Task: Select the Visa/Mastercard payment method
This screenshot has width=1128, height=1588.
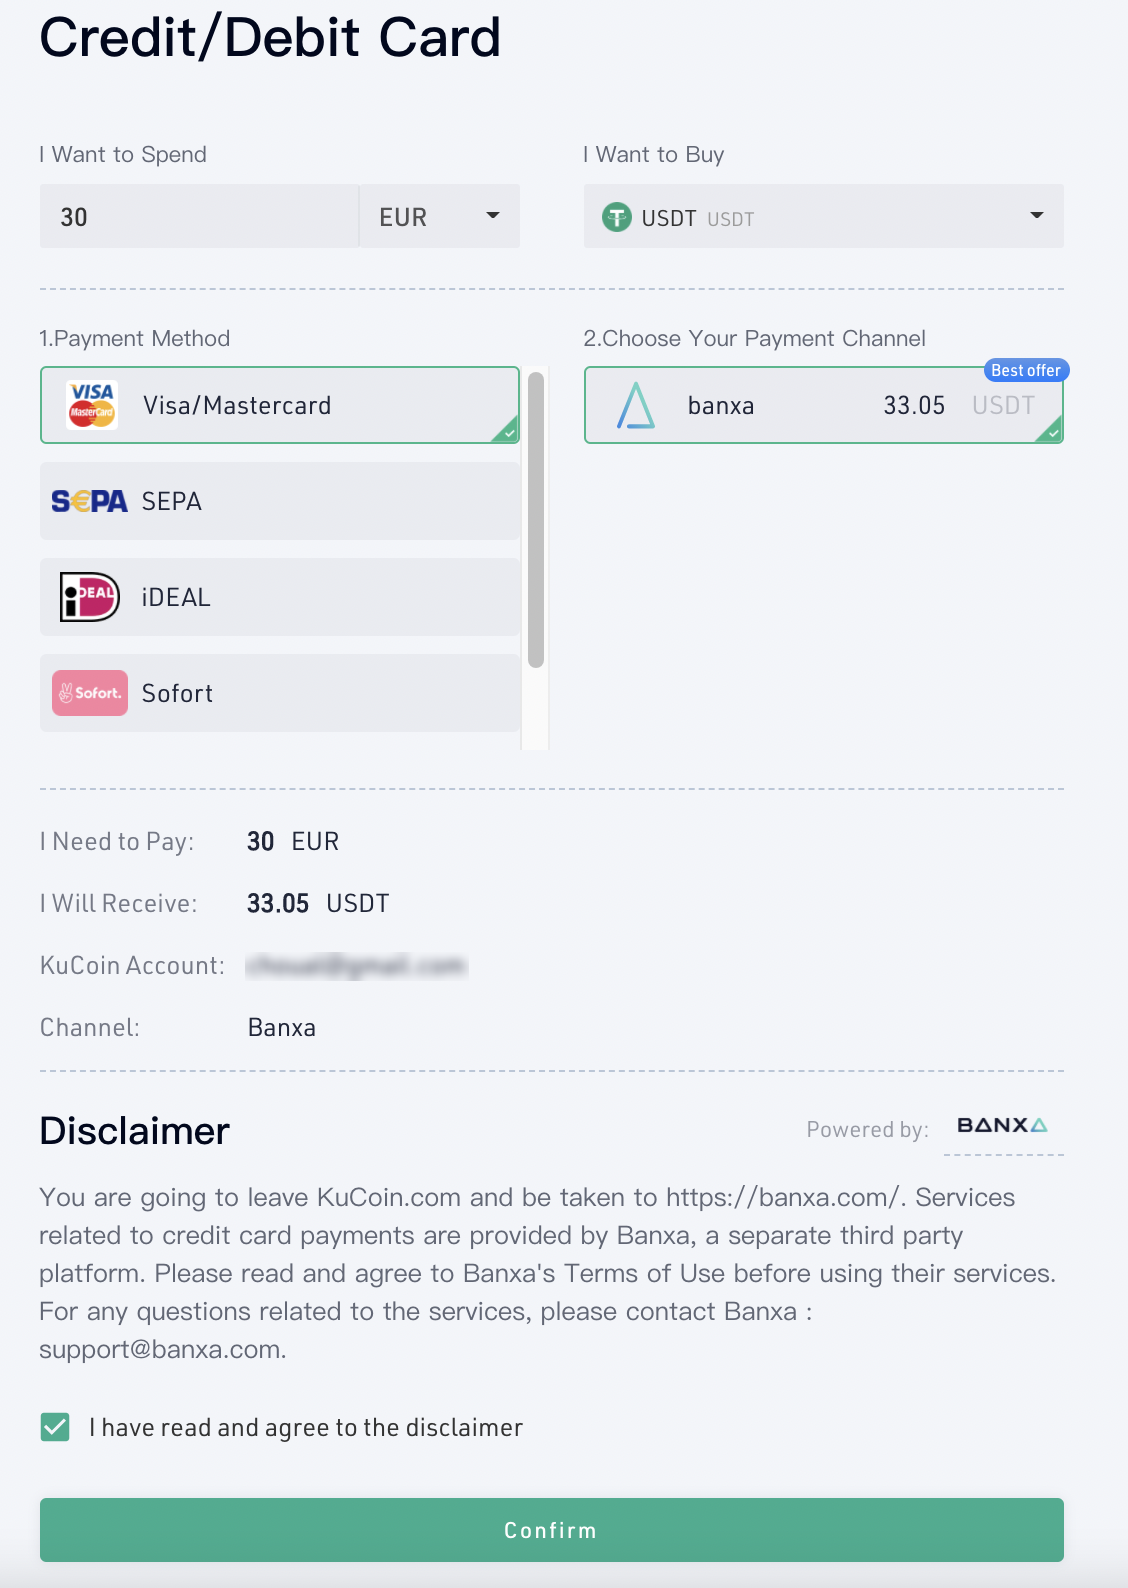Action: pos(280,405)
